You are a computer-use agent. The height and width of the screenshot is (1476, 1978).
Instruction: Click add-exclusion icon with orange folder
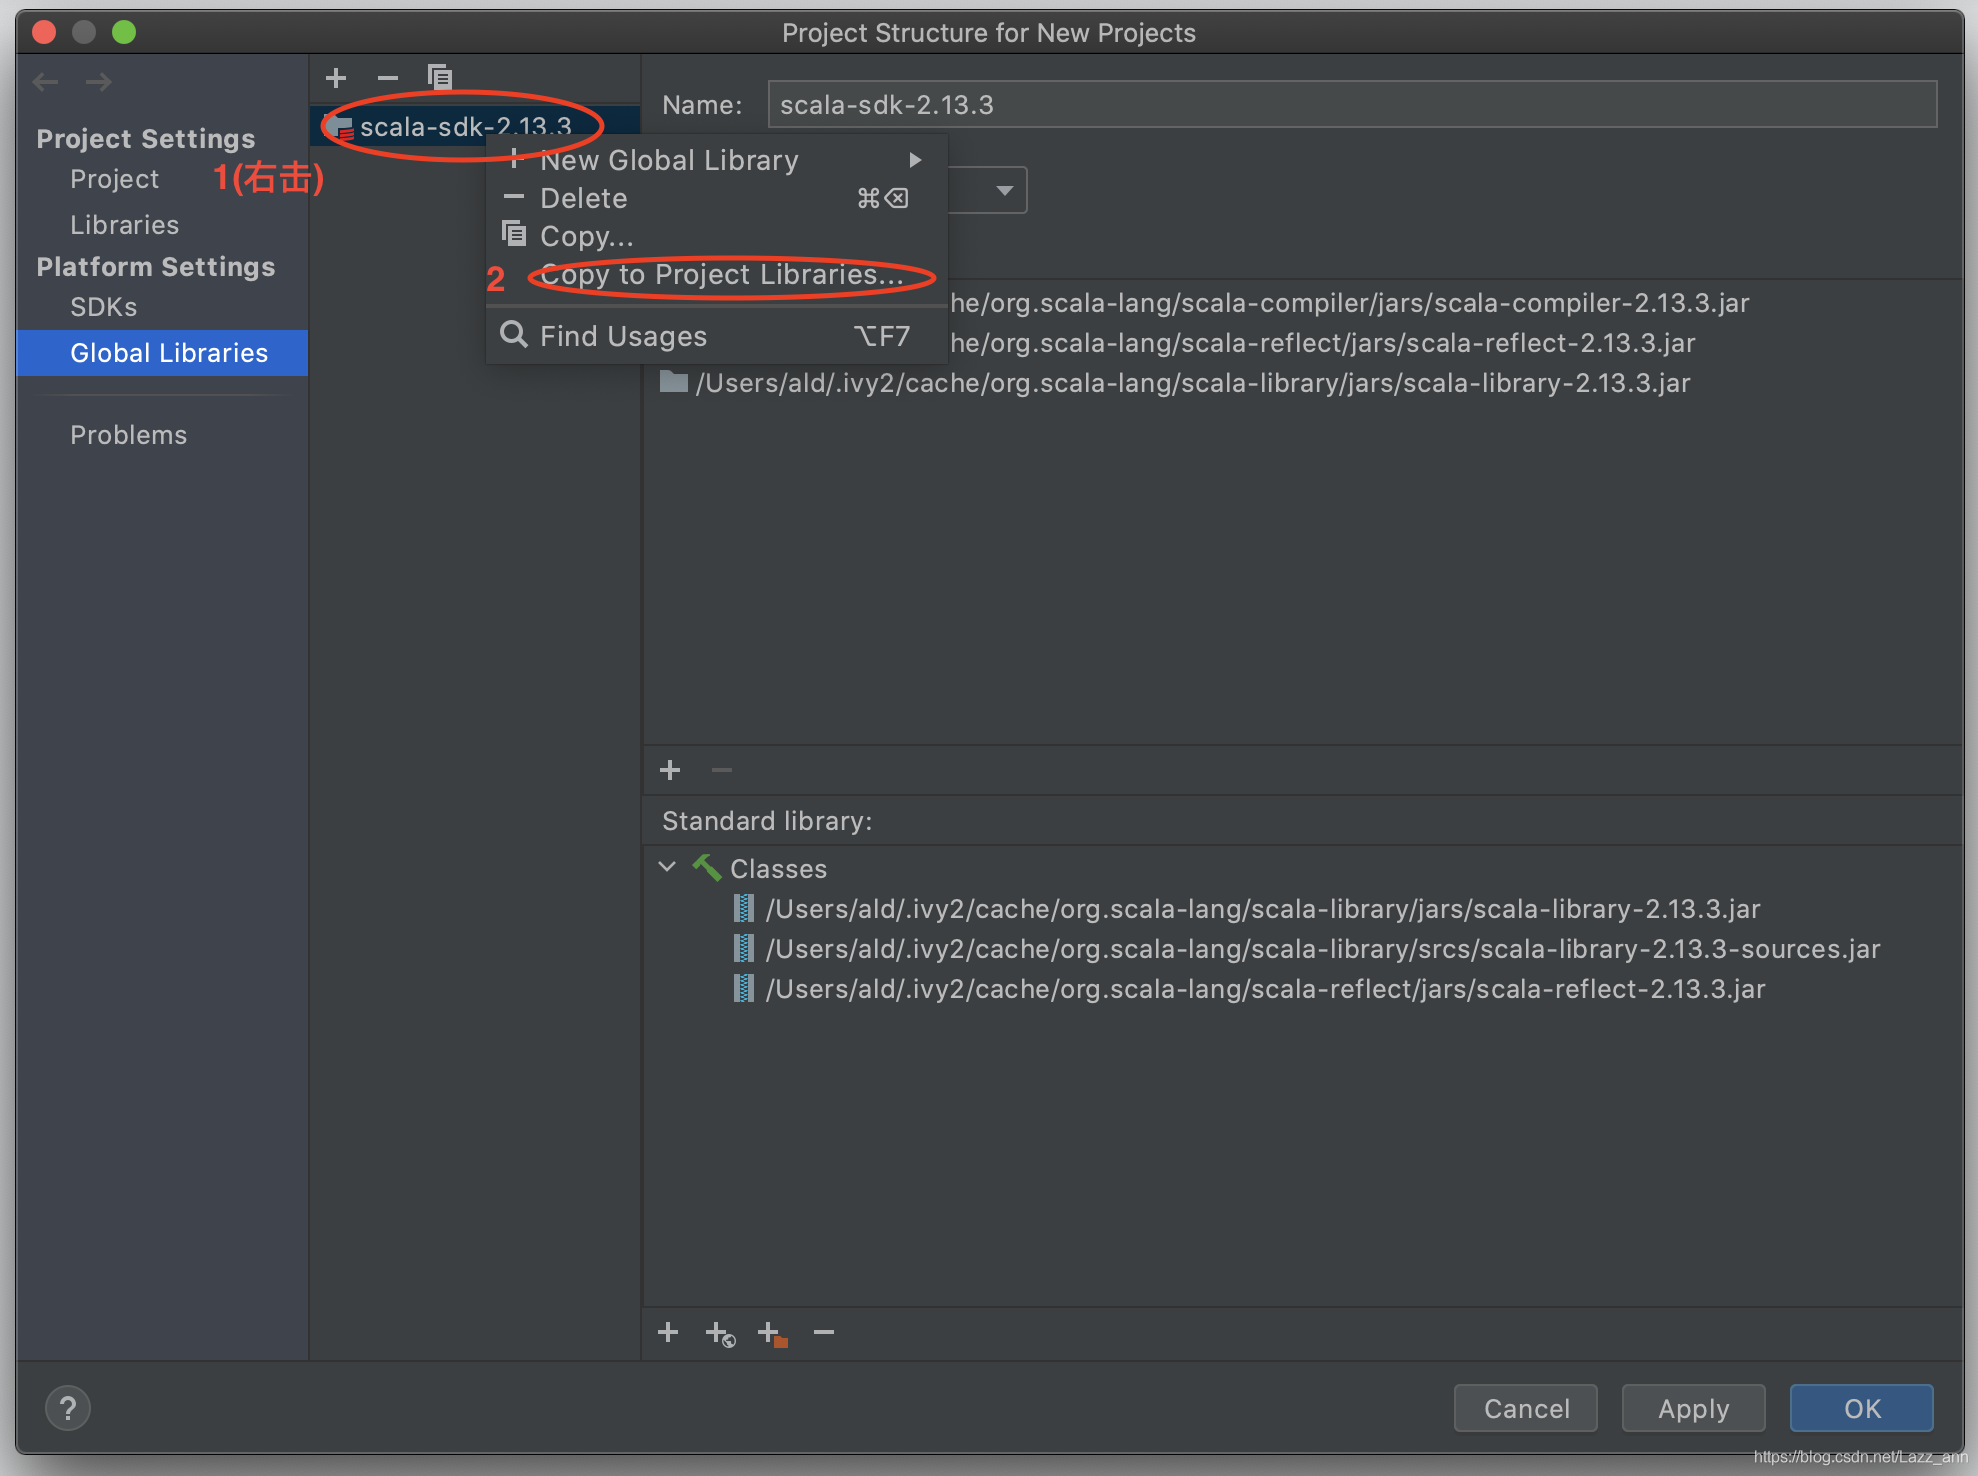pyautogui.click(x=772, y=1333)
